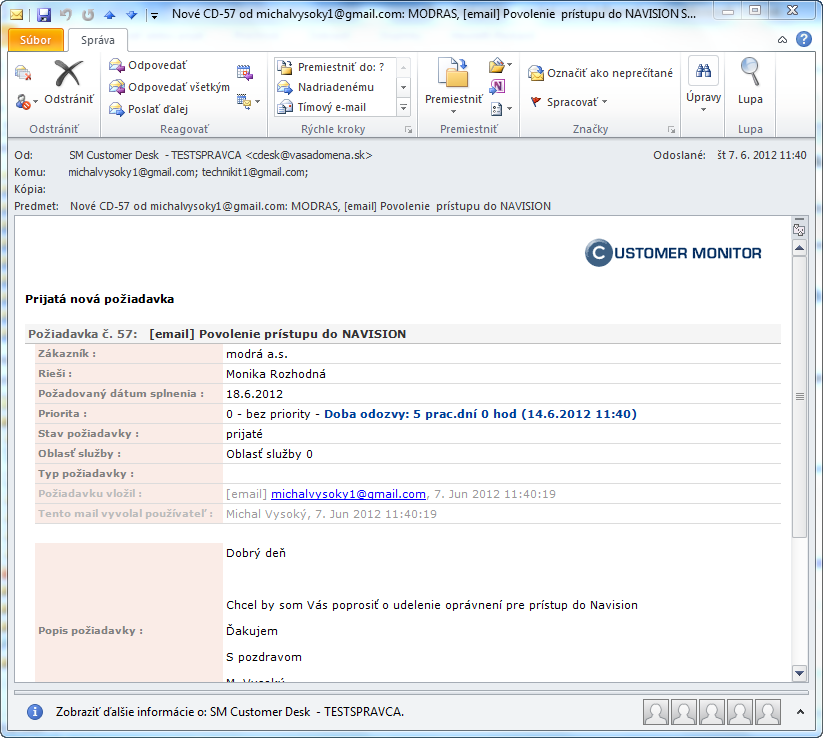823x738 pixels.
Task: Click Odpovedať to reply
Action: pyautogui.click(x=148, y=65)
